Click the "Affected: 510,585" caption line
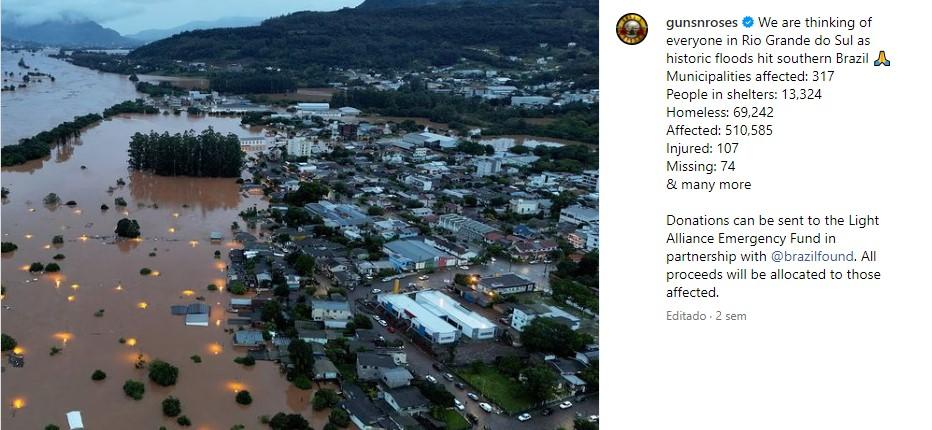The height and width of the screenshot is (430, 932). point(719,130)
